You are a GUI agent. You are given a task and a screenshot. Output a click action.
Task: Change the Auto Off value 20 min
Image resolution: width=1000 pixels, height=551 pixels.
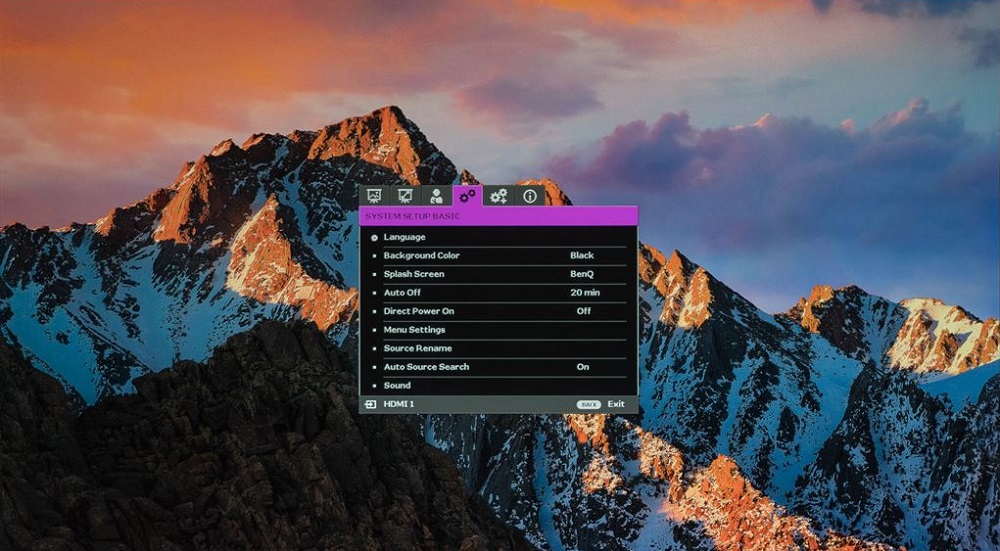click(x=585, y=293)
